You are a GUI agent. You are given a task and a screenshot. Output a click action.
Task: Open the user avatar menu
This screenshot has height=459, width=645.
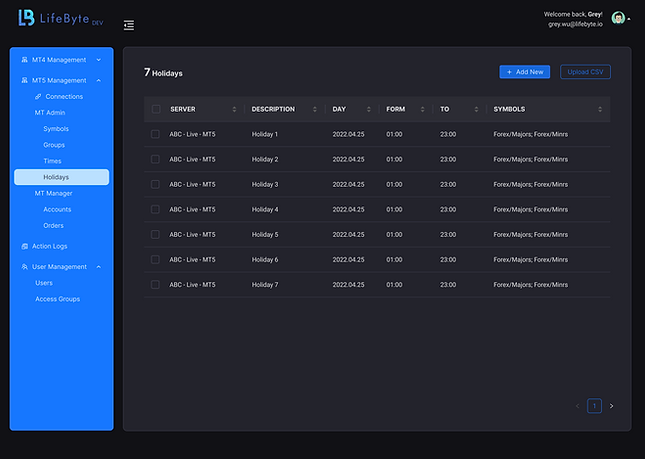[x=618, y=18]
